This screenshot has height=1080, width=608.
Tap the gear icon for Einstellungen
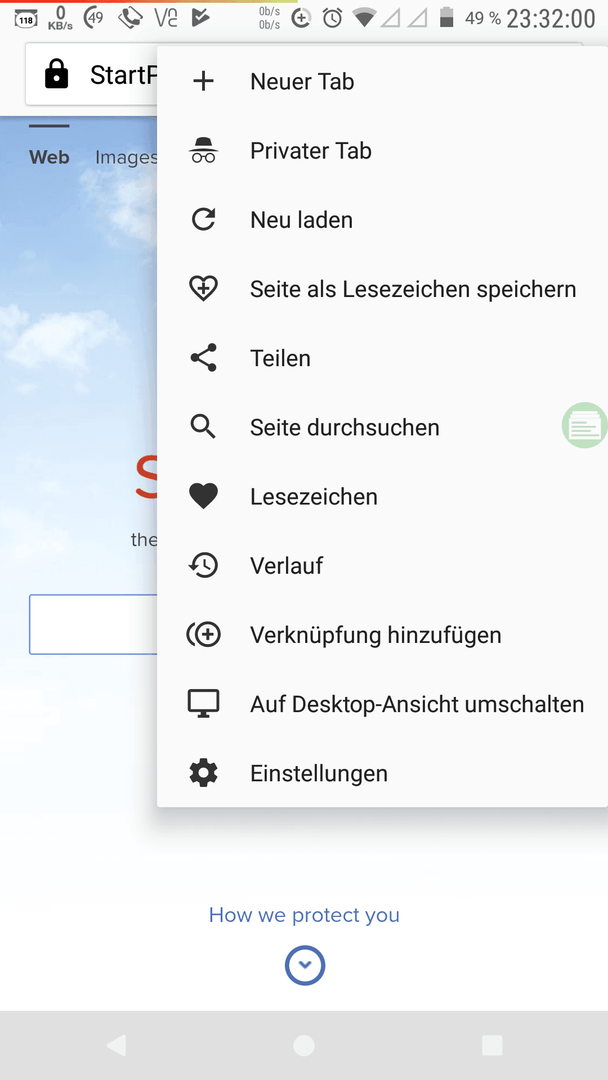203,773
